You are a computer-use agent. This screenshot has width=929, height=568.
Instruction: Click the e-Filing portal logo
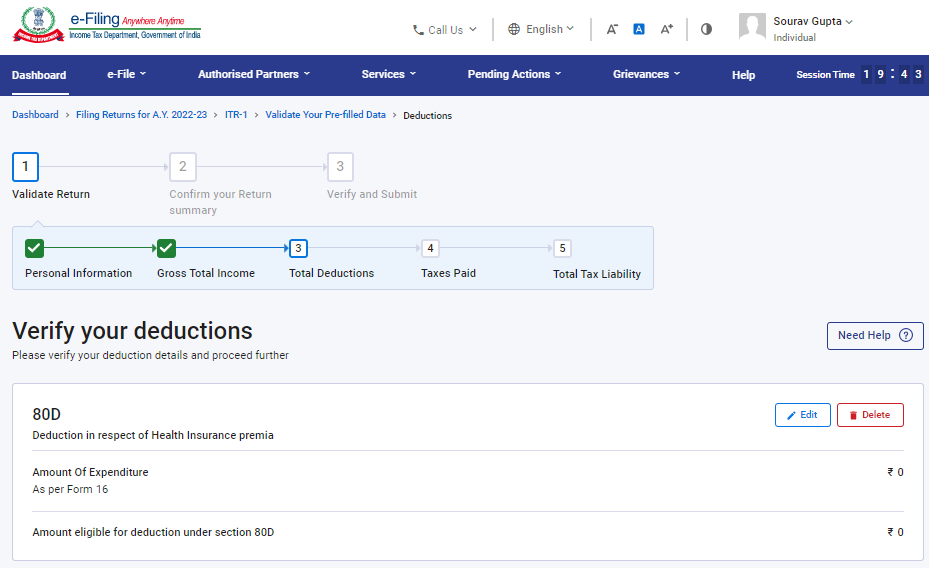(x=107, y=25)
